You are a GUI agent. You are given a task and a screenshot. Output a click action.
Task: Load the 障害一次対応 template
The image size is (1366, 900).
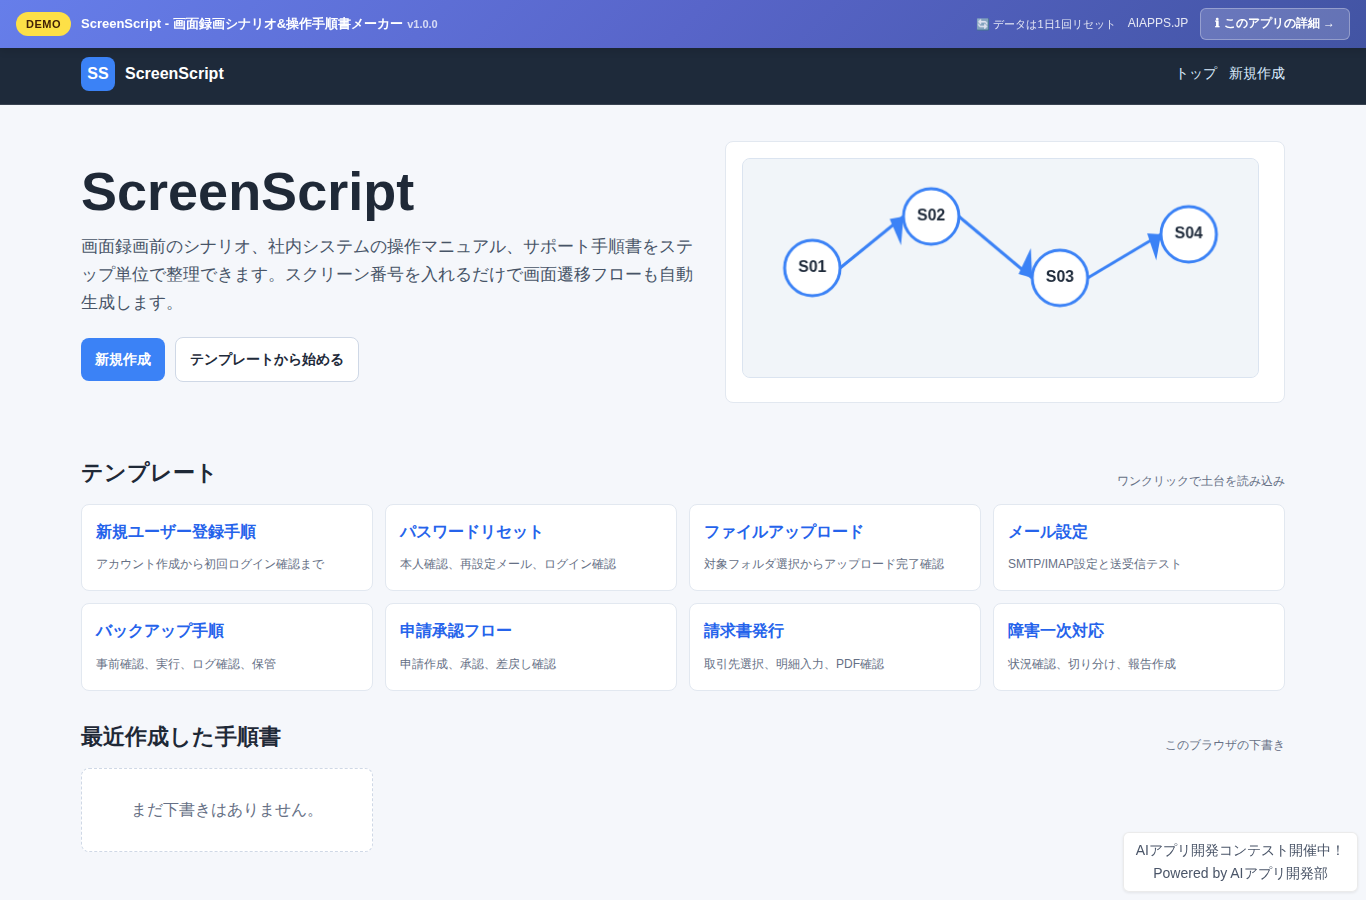pyautogui.click(x=1139, y=647)
